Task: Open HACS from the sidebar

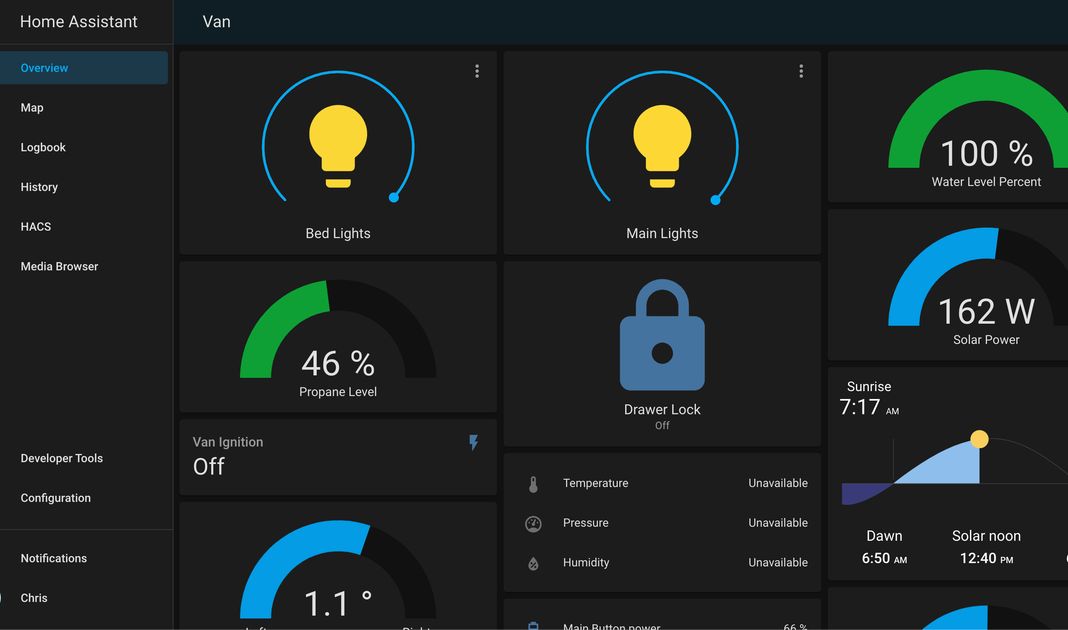Action: 36,227
